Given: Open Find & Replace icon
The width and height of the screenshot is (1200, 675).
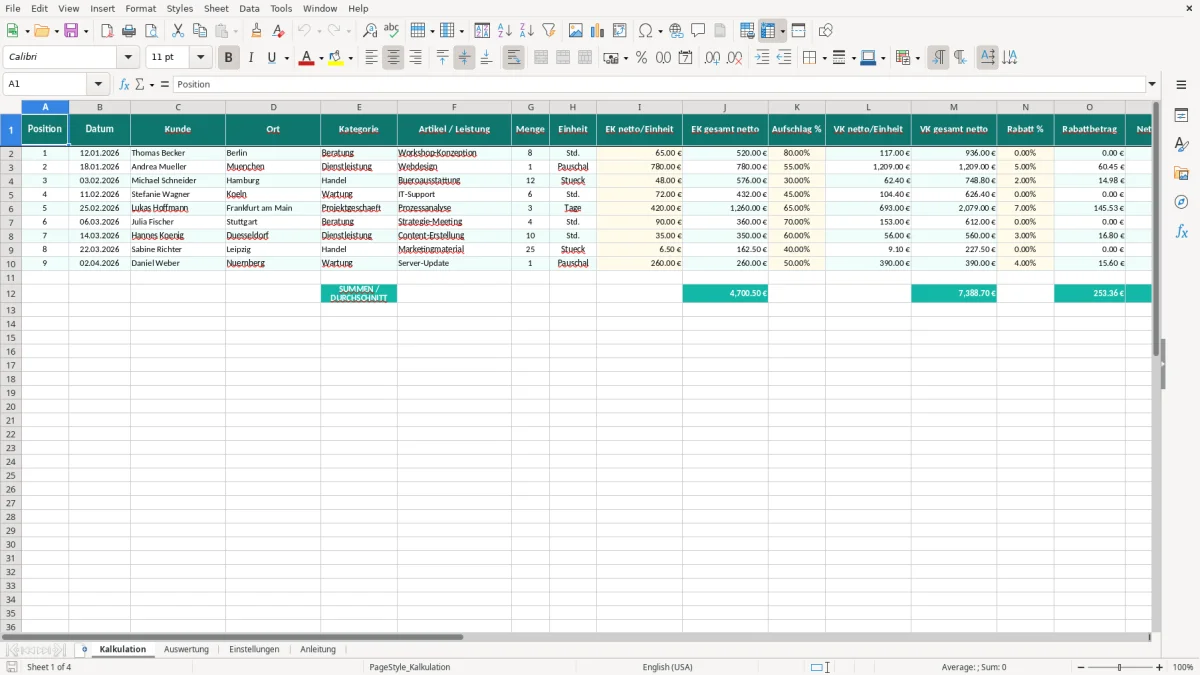Looking at the screenshot, I should pos(370,31).
